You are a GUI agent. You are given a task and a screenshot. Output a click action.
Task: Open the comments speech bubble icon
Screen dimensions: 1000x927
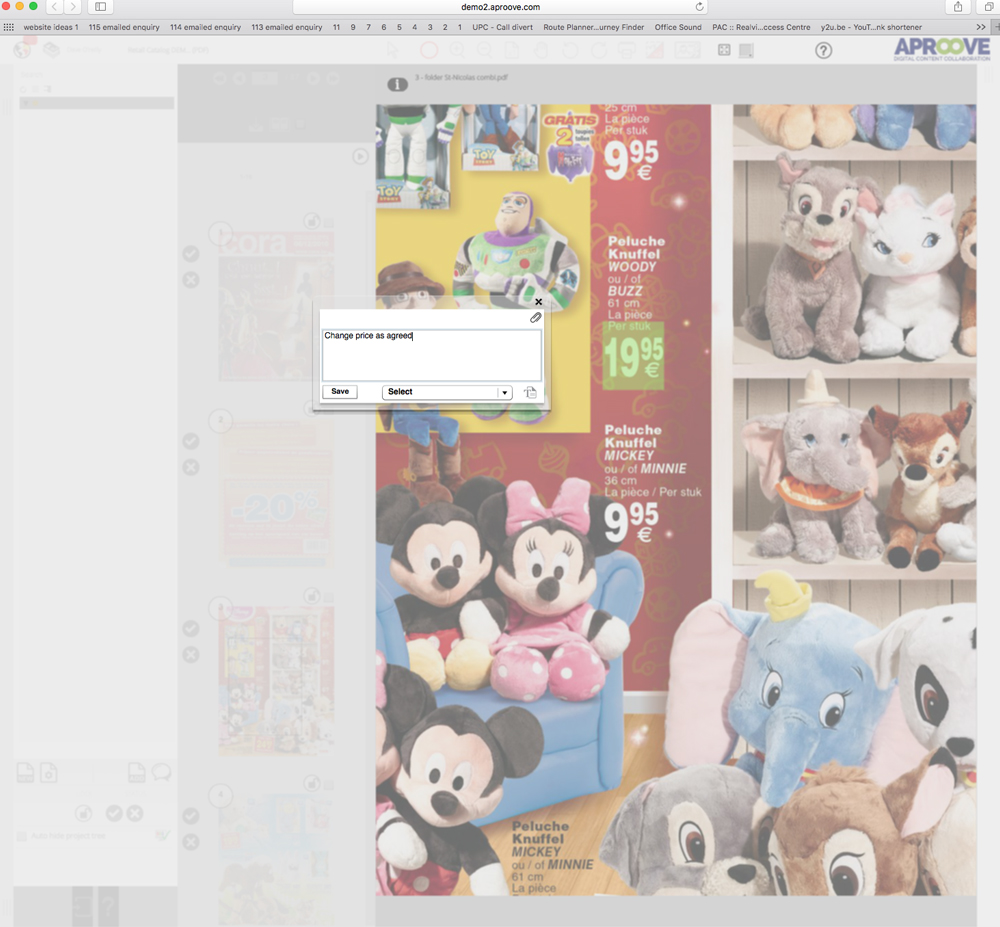tap(161, 772)
